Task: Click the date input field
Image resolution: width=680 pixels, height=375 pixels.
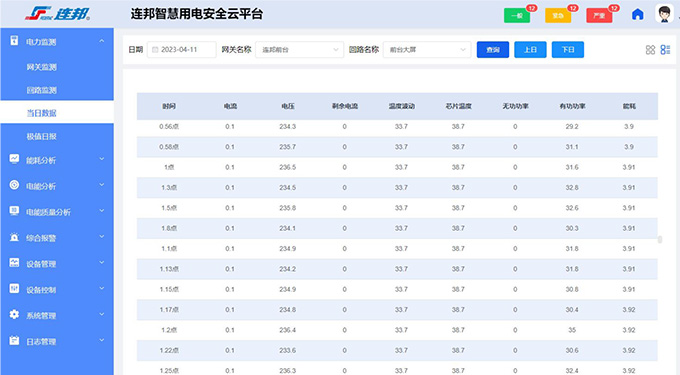Action: [x=182, y=50]
